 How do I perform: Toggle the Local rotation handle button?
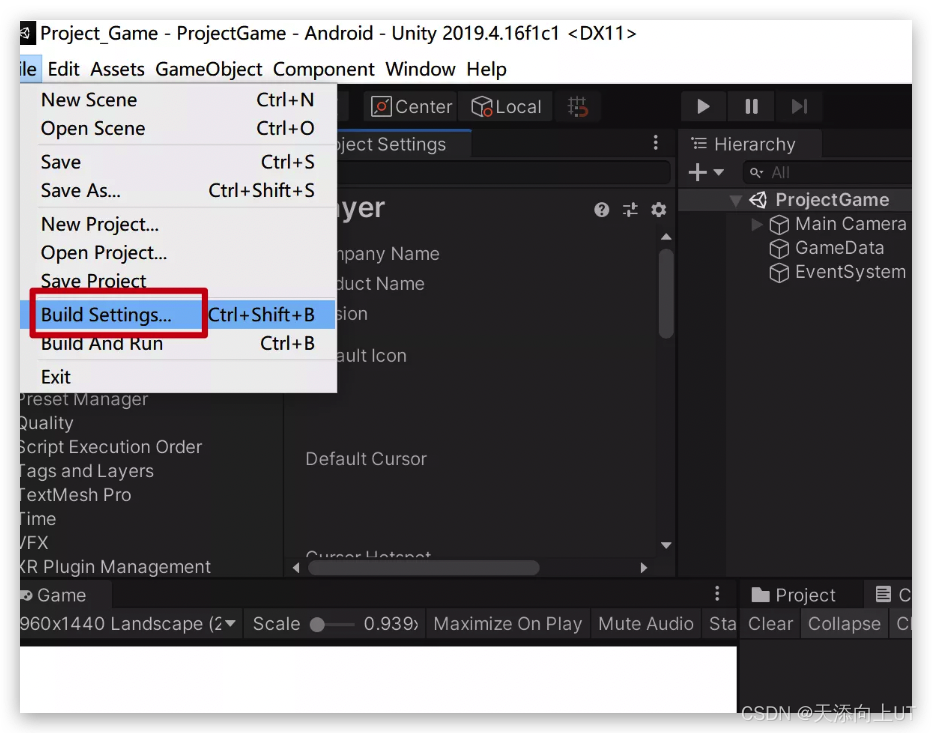click(506, 106)
